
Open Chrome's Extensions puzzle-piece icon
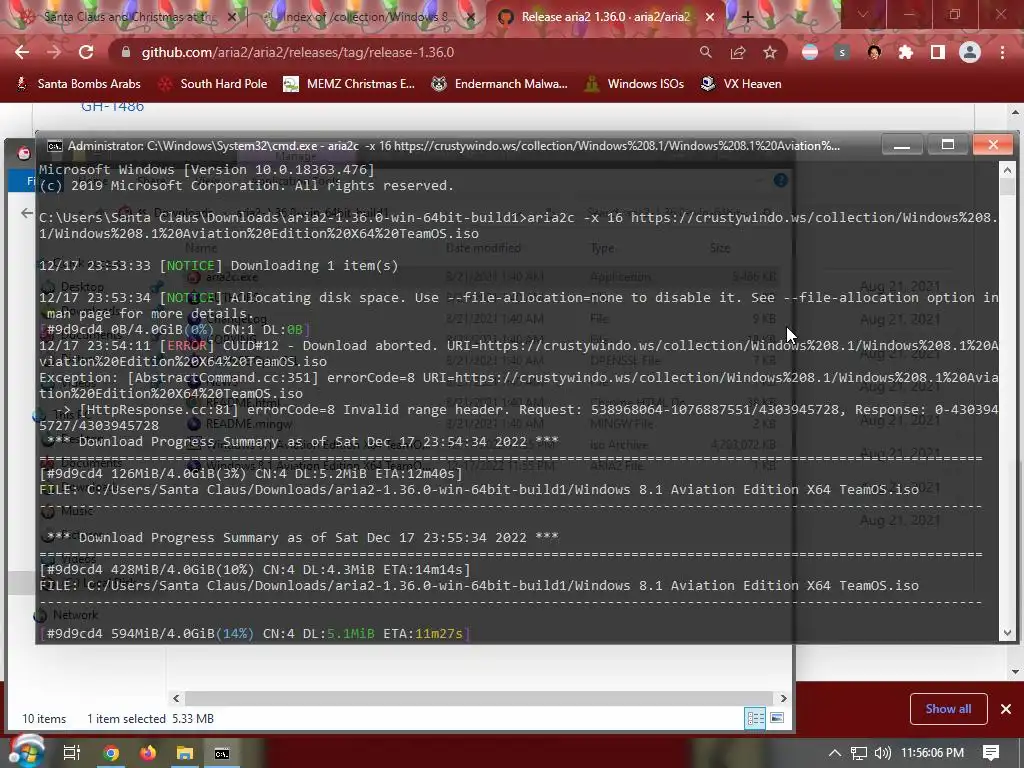pyautogui.click(x=906, y=52)
